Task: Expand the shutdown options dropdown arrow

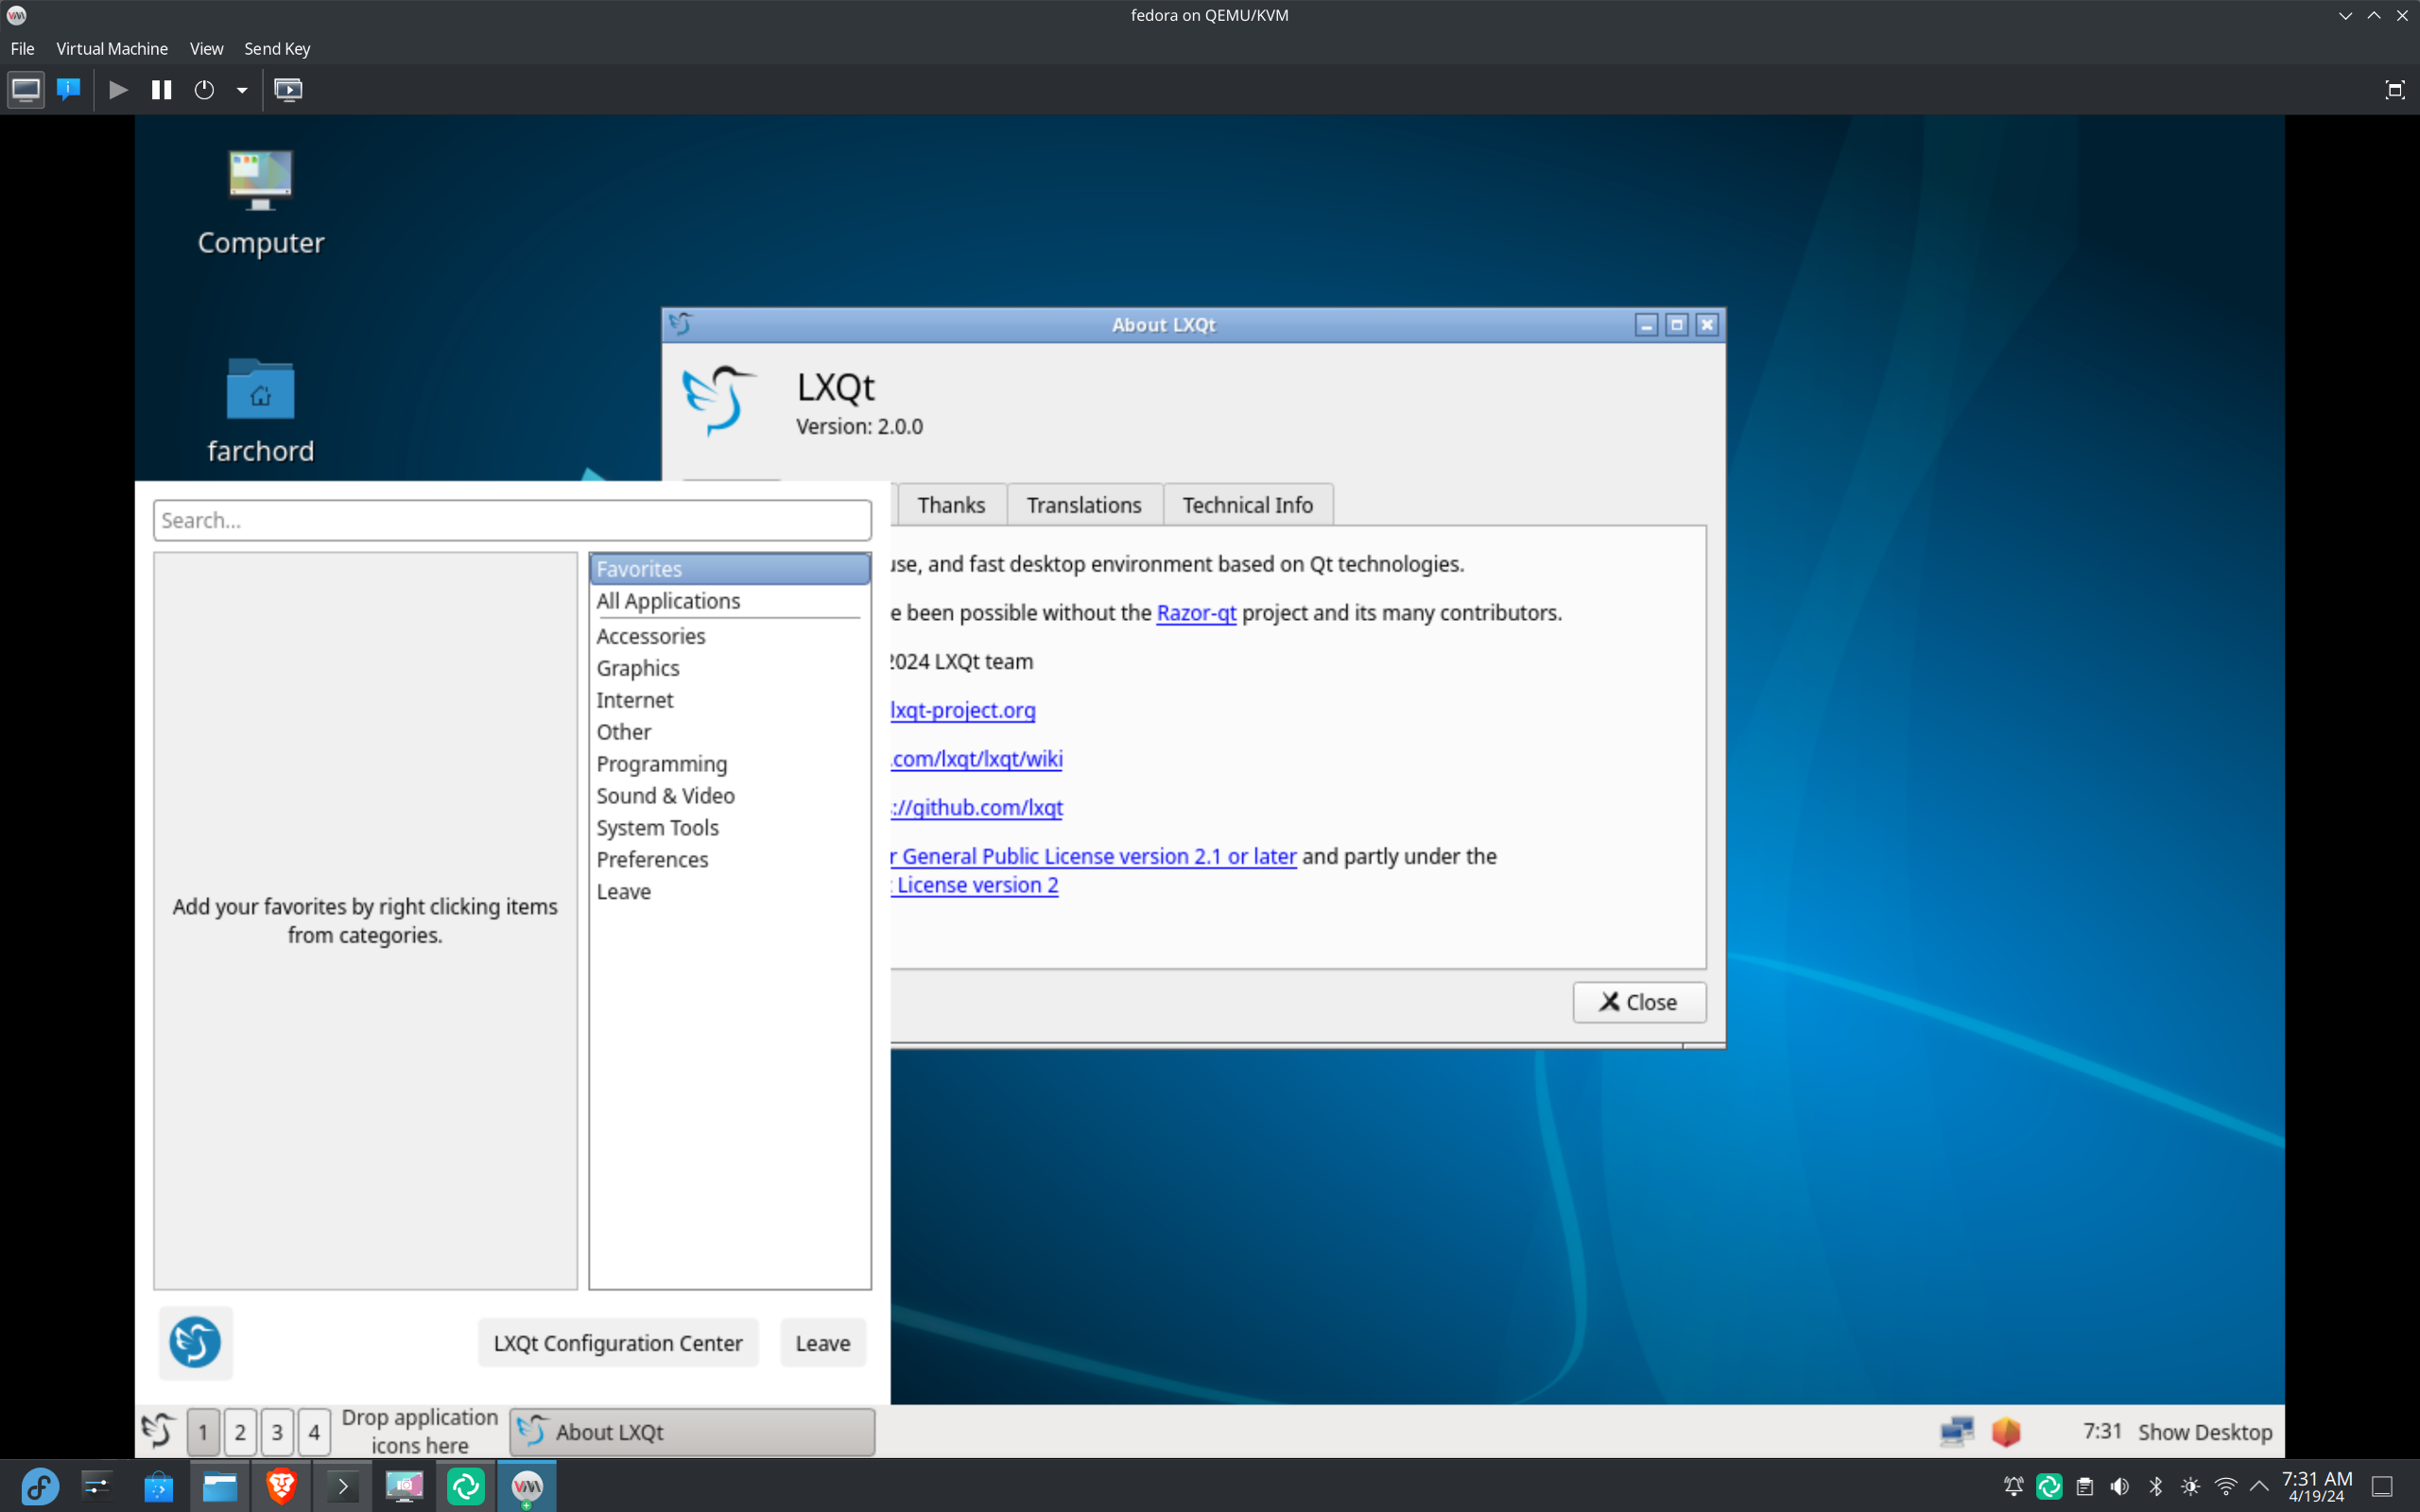Action: coord(242,90)
